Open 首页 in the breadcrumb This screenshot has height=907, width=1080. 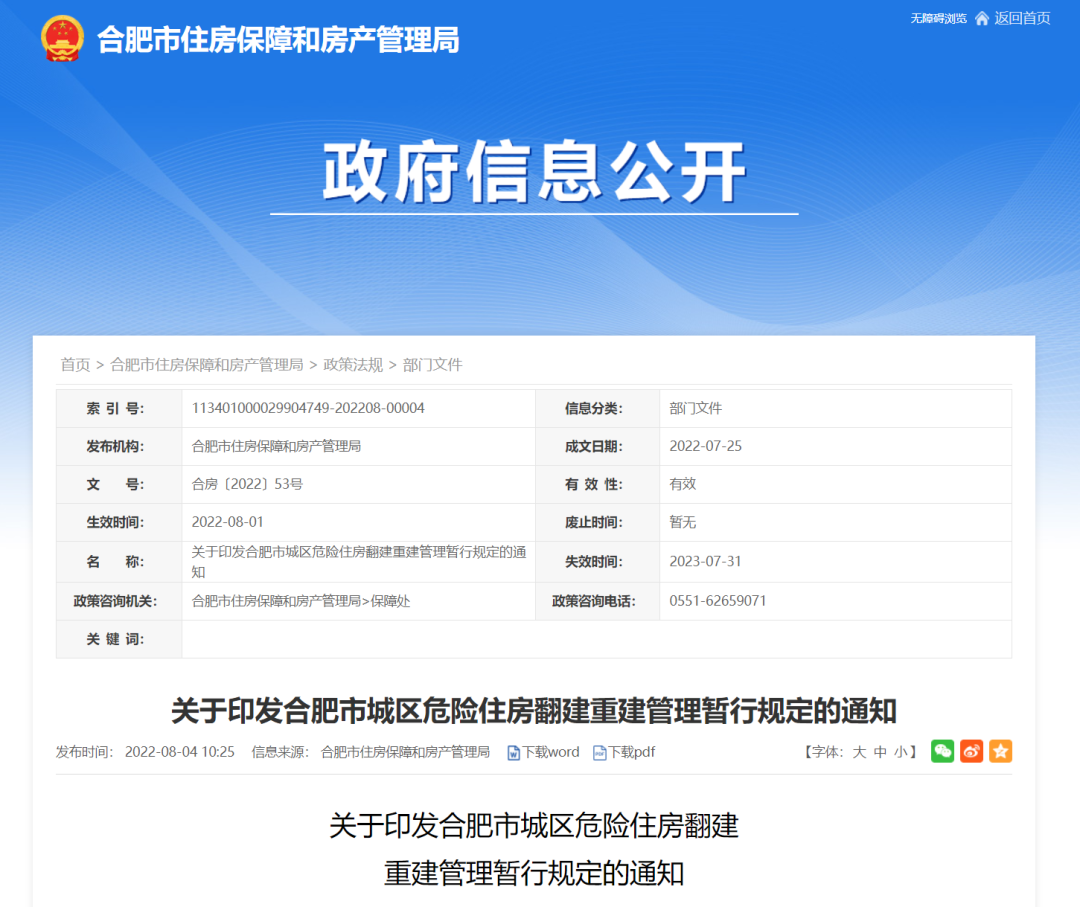[x=75, y=364]
